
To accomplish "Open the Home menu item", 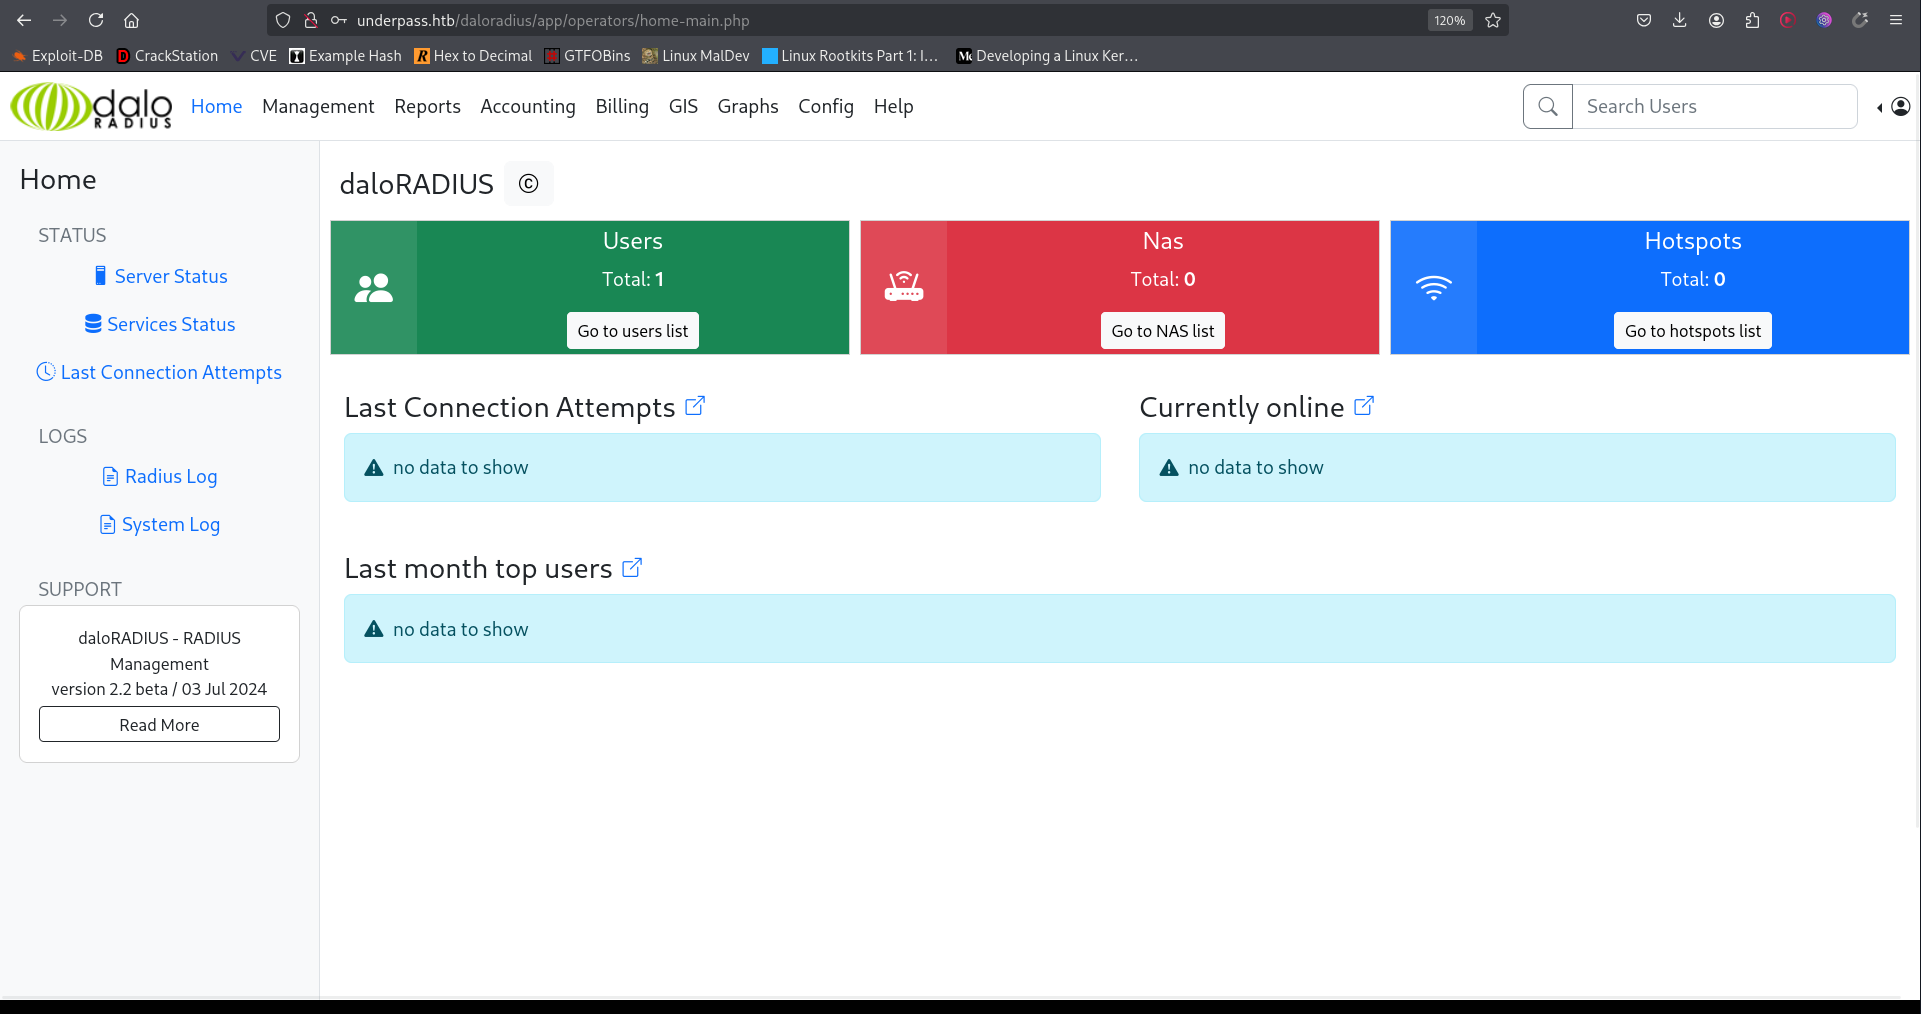I will coord(216,106).
